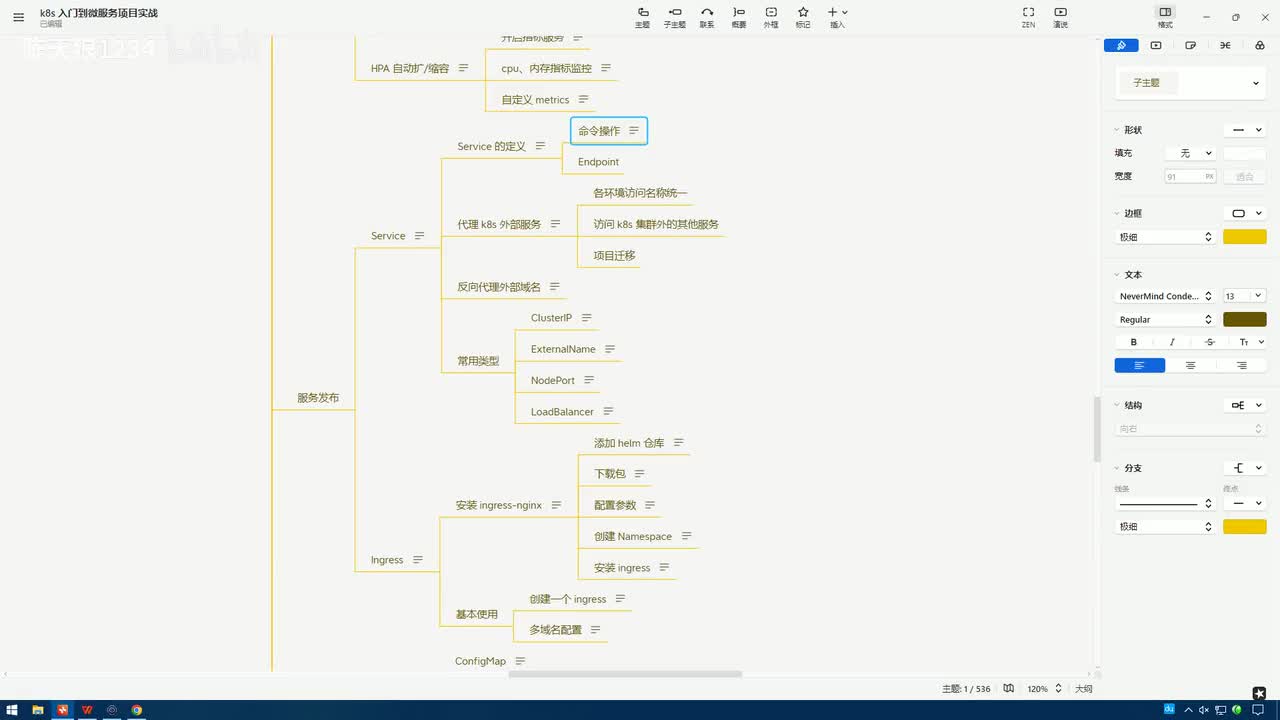Open the map overview icon in status bar
Image resolution: width=1280 pixels, height=720 pixels.
(1009, 688)
